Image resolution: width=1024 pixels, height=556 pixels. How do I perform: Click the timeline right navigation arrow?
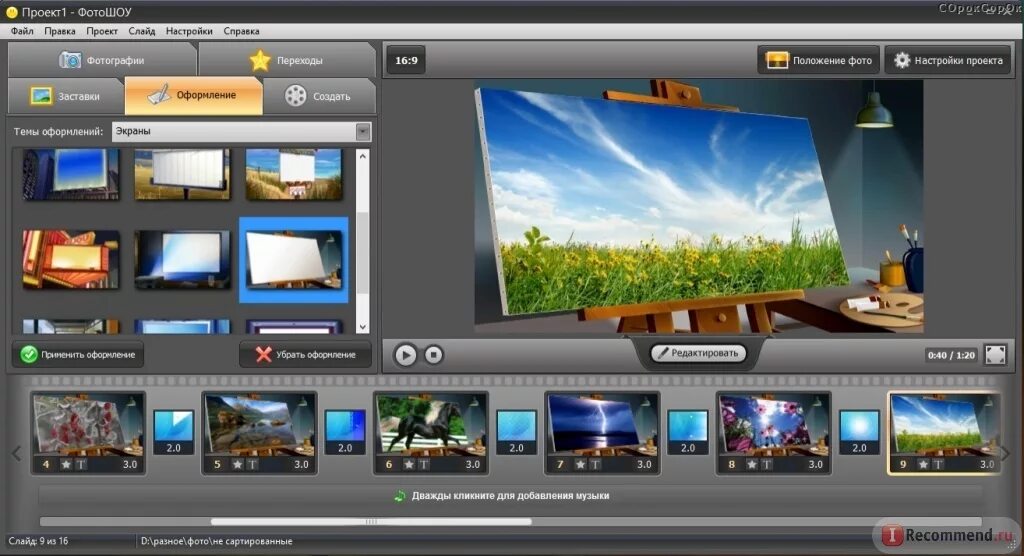[x=1006, y=452]
